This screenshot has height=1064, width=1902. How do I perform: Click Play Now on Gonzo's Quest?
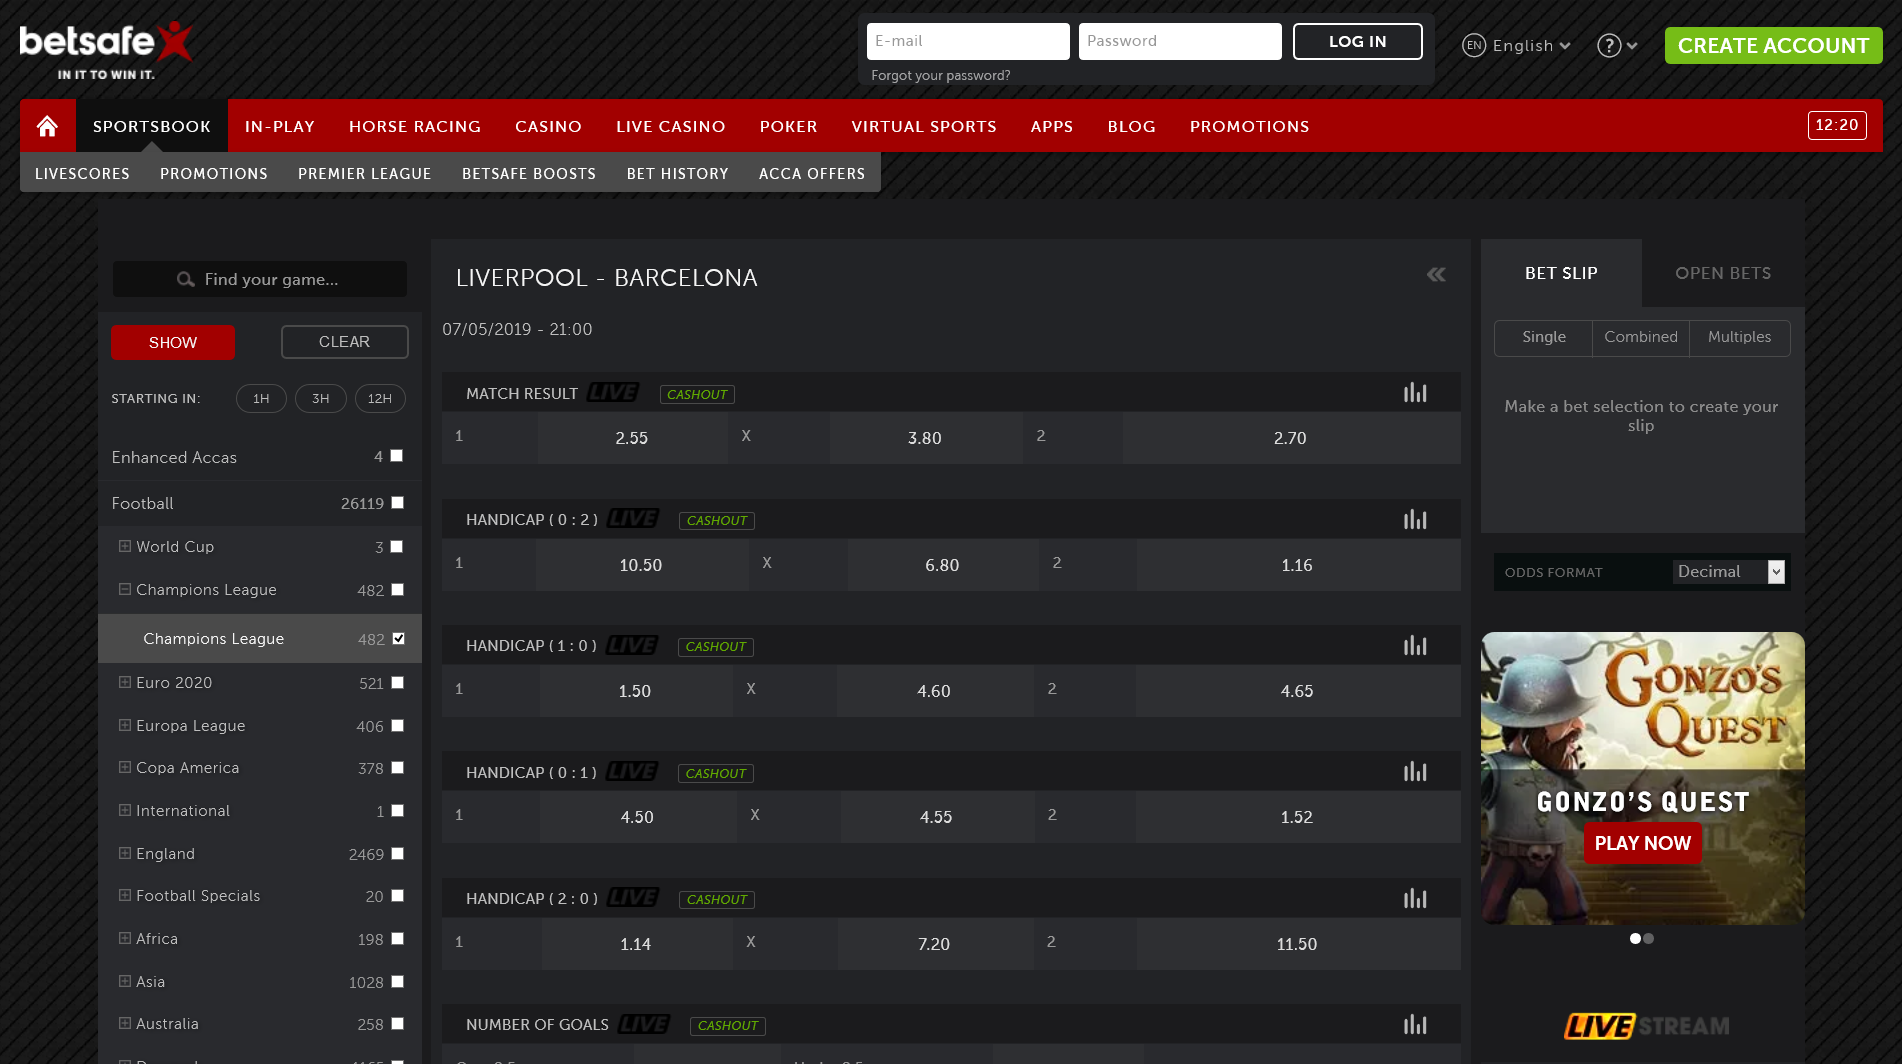1642,843
